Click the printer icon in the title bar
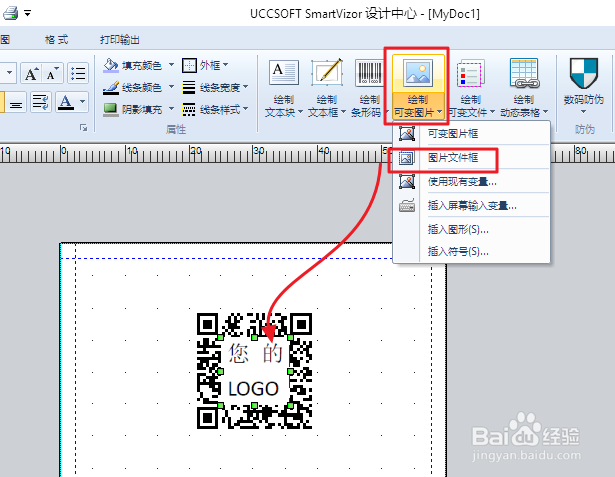615x477 pixels. coord(10,13)
